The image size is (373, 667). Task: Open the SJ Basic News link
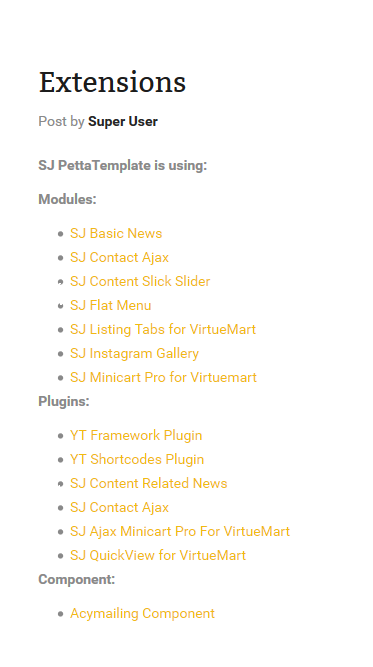click(x=116, y=234)
